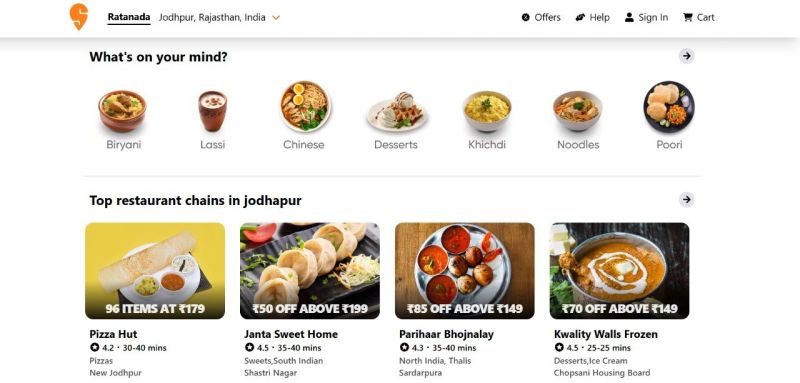Open the Janta Sweet Home name link
The image size is (800, 383).
[x=291, y=335]
